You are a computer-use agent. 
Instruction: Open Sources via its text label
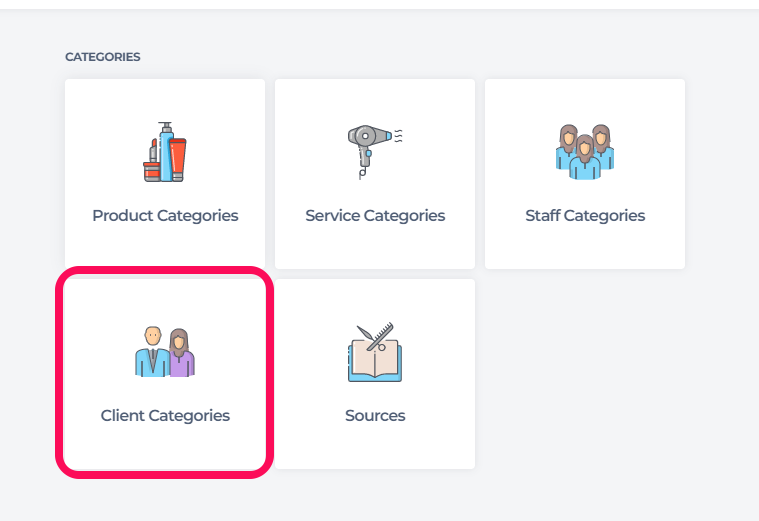click(x=375, y=415)
